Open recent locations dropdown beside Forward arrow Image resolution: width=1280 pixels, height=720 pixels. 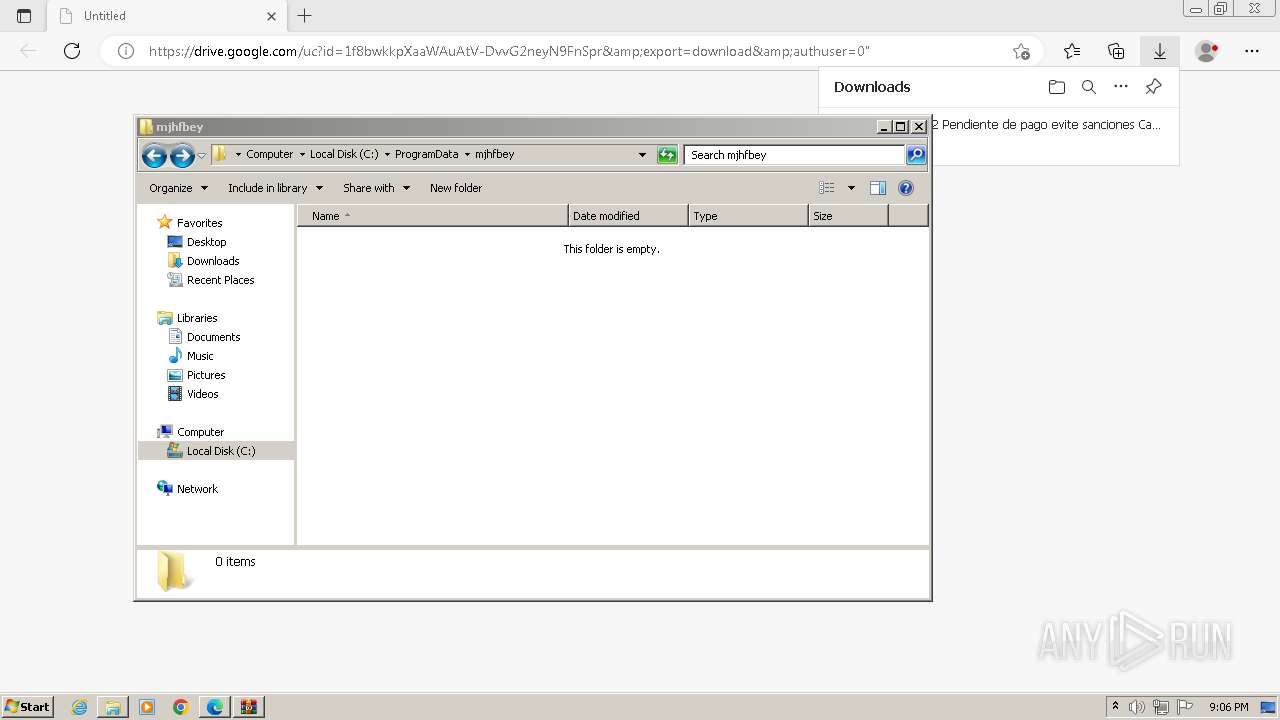tap(201, 155)
